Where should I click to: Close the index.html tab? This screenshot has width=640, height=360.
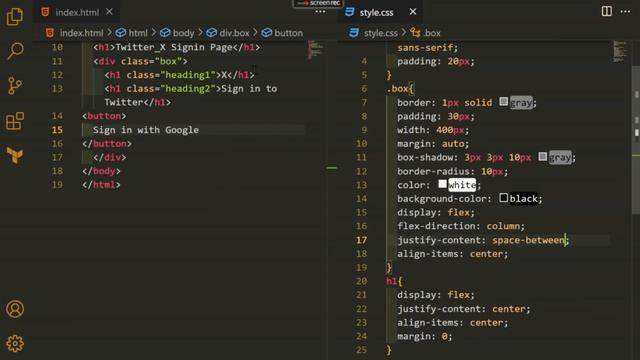[x=109, y=12]
